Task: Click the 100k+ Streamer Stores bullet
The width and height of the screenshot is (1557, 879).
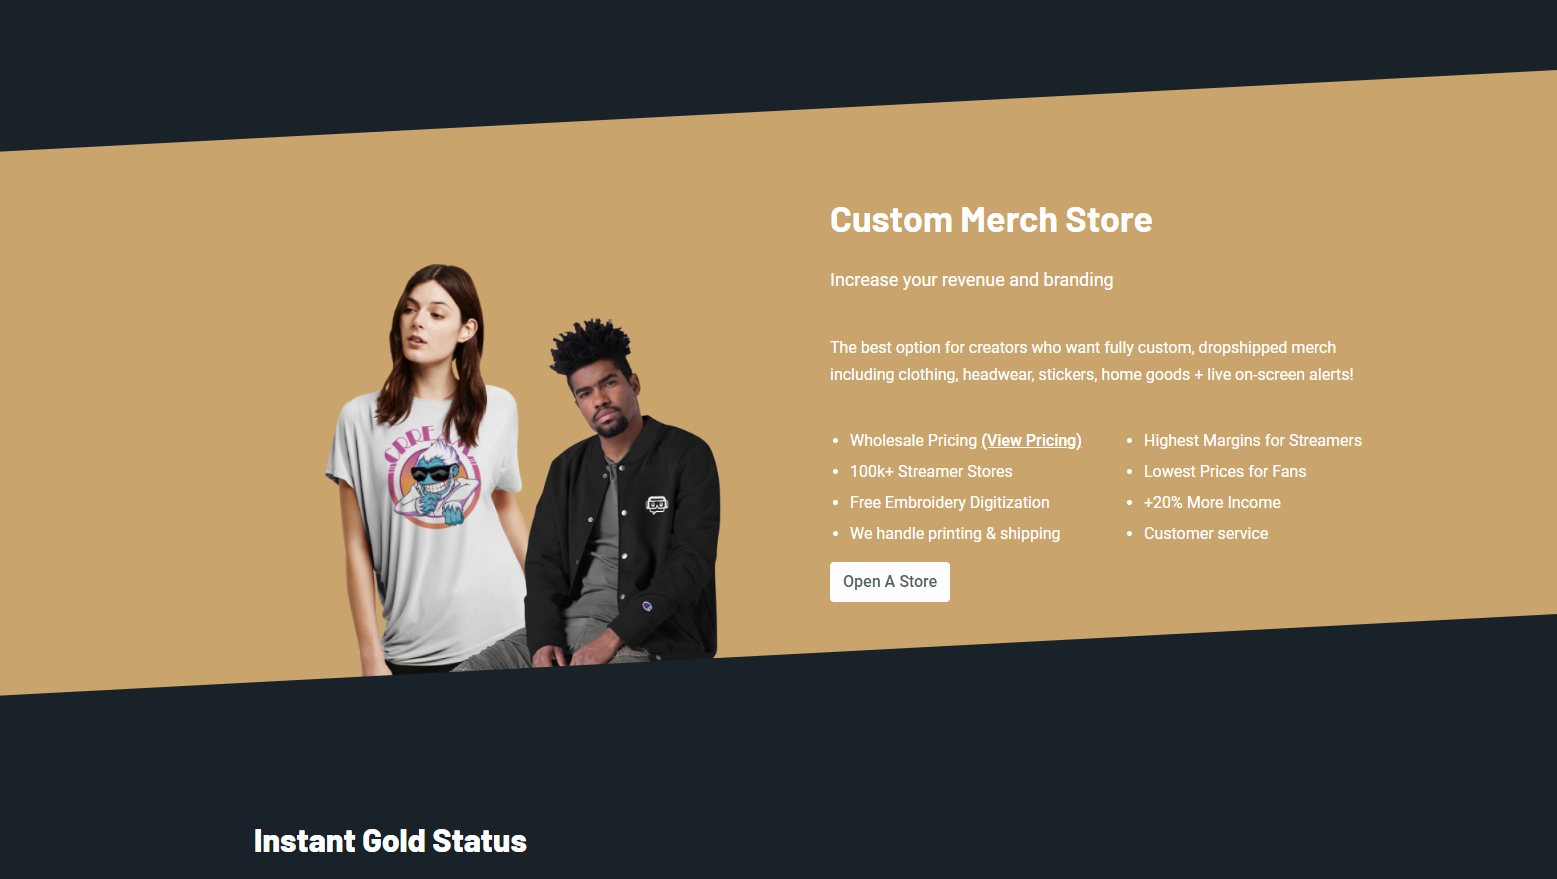Action: pos(931,471)
